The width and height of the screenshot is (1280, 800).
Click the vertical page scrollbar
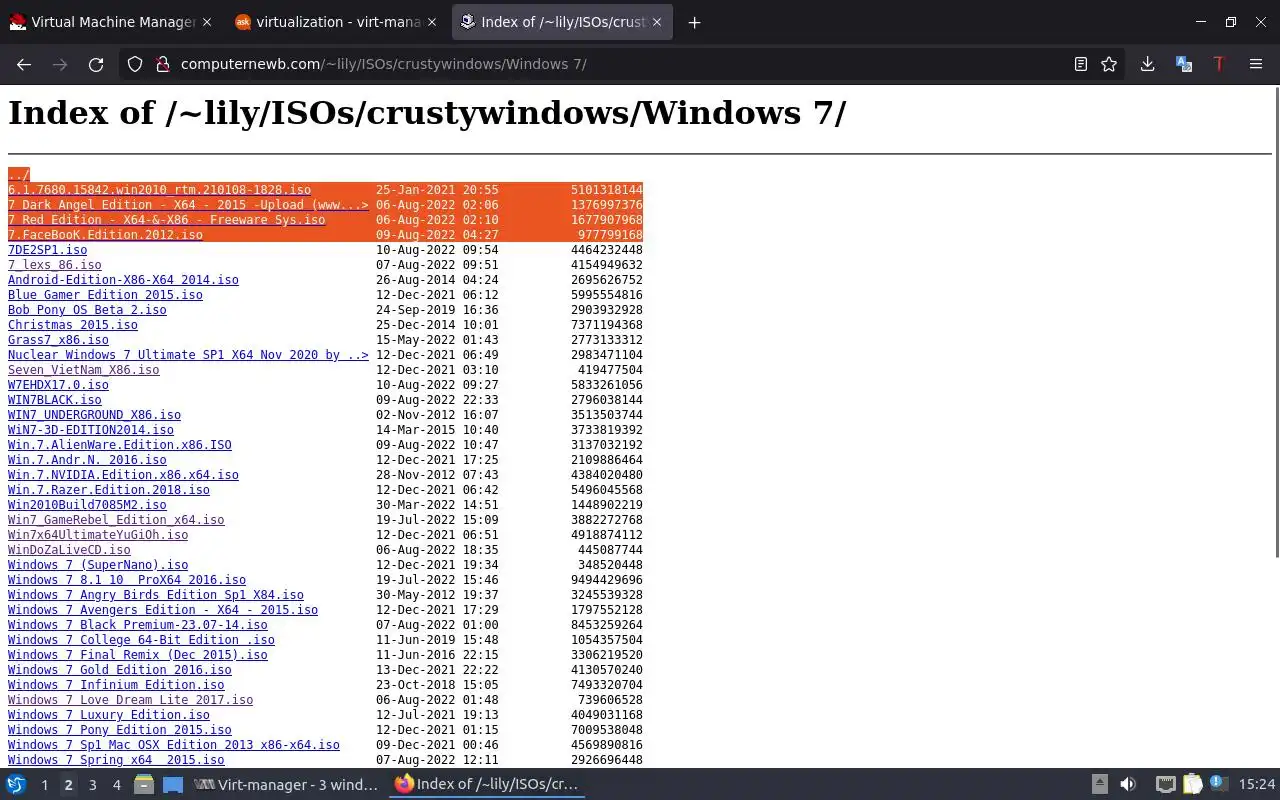click(x=1276, y=323)
